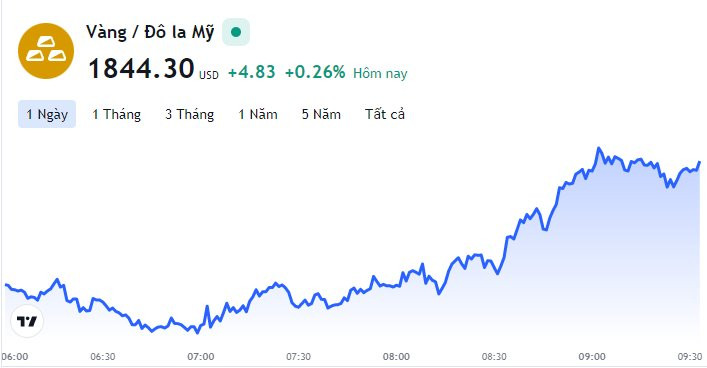Select the 1 Ngày time range
Image resolution: width=707 pixels, height=368 pixels.
coord(47,114)
